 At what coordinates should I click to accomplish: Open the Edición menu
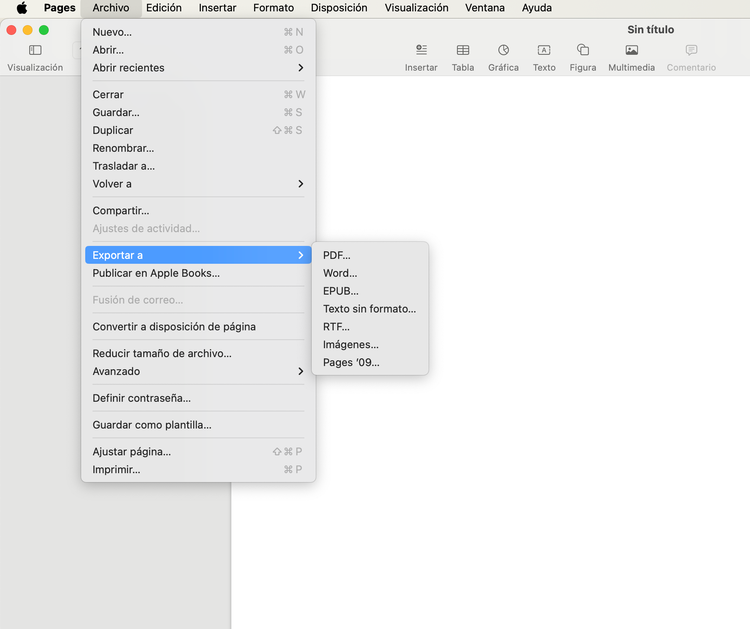[164, 8]
